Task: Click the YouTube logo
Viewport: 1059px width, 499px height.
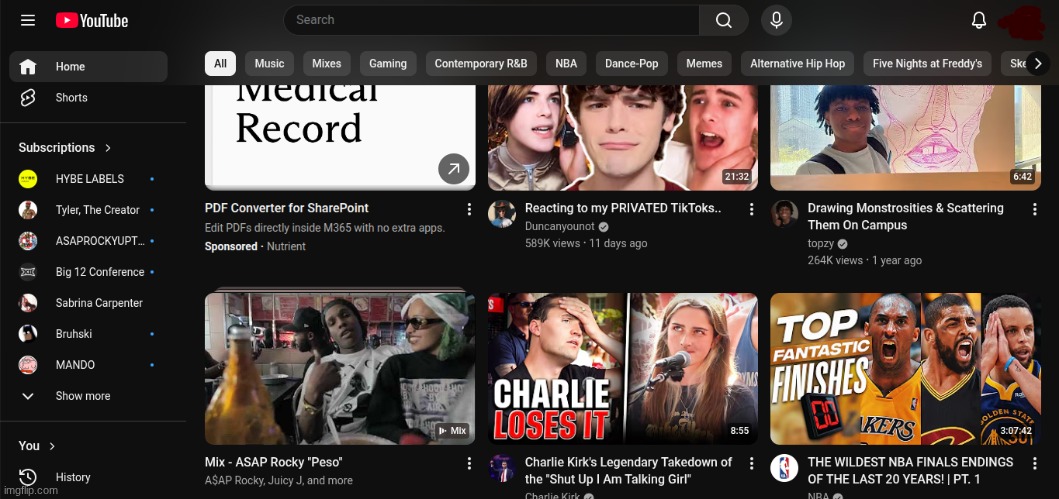Action: [x=92, y=20]
